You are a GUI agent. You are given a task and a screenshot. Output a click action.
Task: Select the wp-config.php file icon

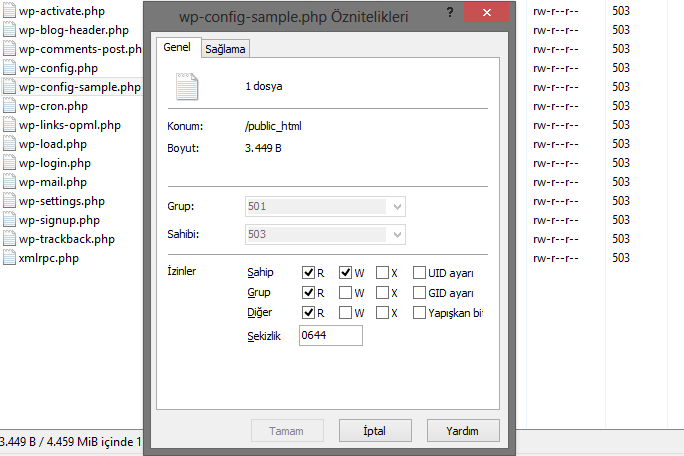pos(8,68)
